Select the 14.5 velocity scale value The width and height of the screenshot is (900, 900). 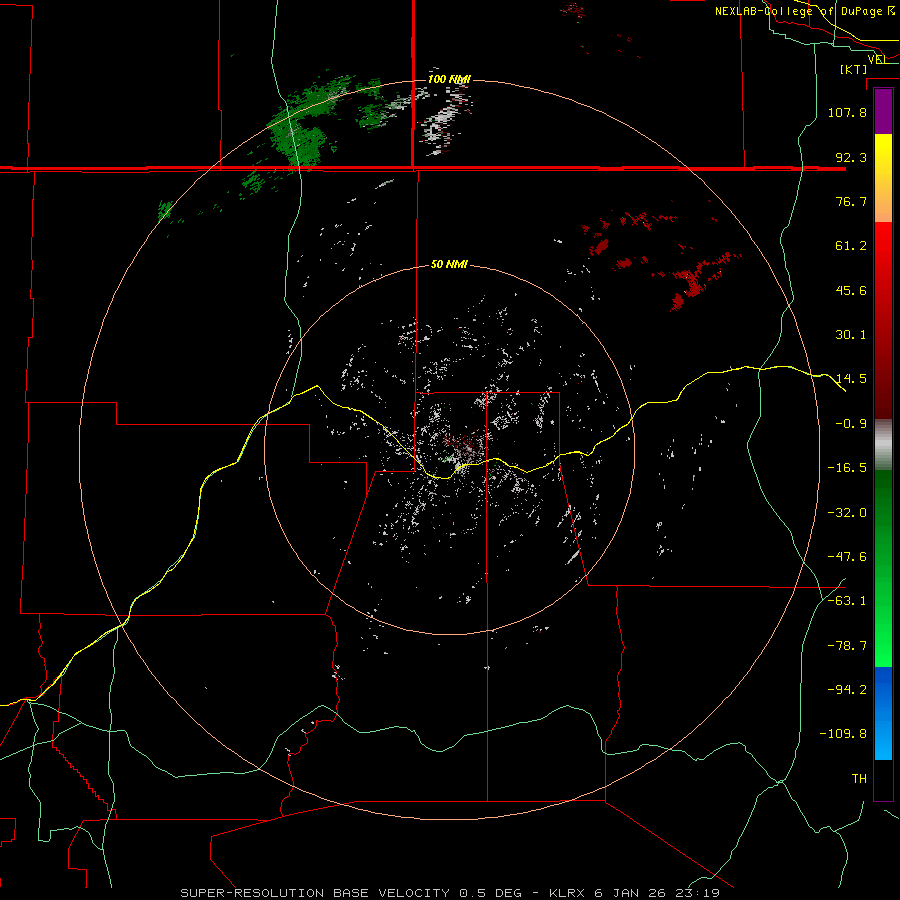[x=851, y=379]
